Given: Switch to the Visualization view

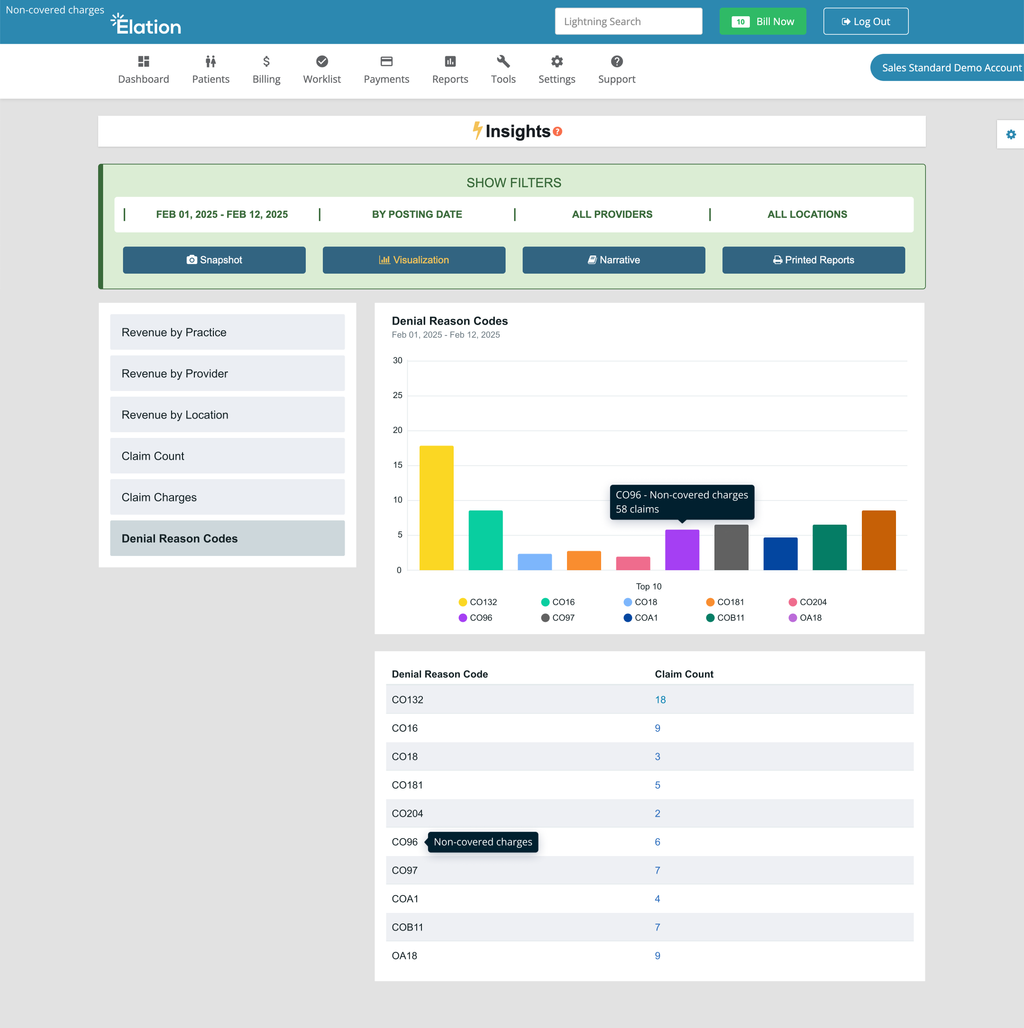Looking at the screenshot, I should coord(414,260).
